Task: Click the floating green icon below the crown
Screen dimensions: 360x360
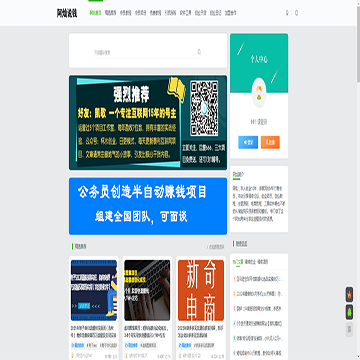Action: (x=349, y=312)
